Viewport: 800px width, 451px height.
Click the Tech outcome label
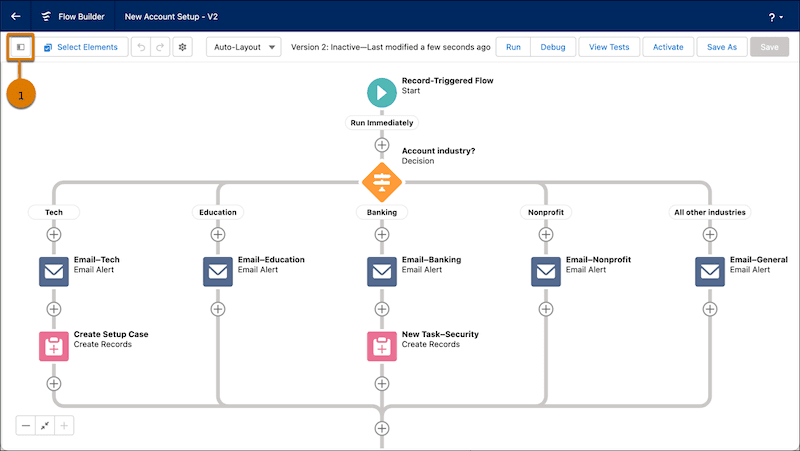[x=54, y=212]
